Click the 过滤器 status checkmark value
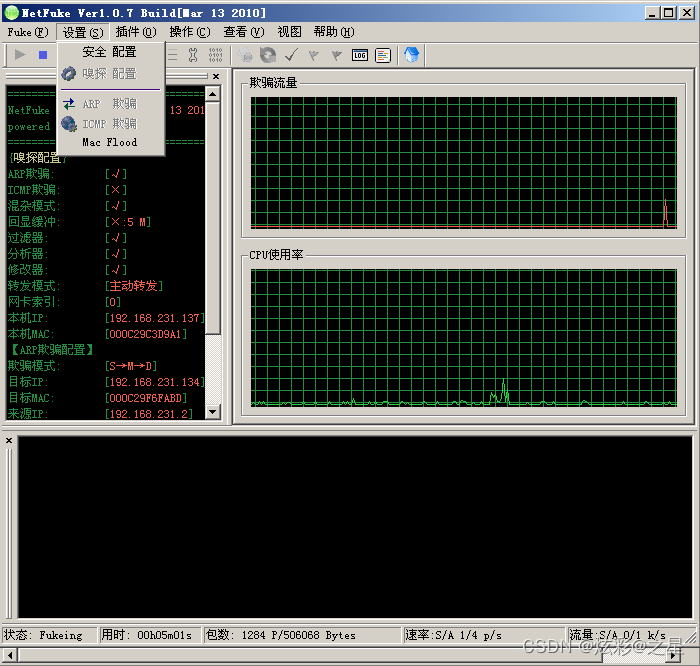The image size is (700, 666). [x=116, y=238]
